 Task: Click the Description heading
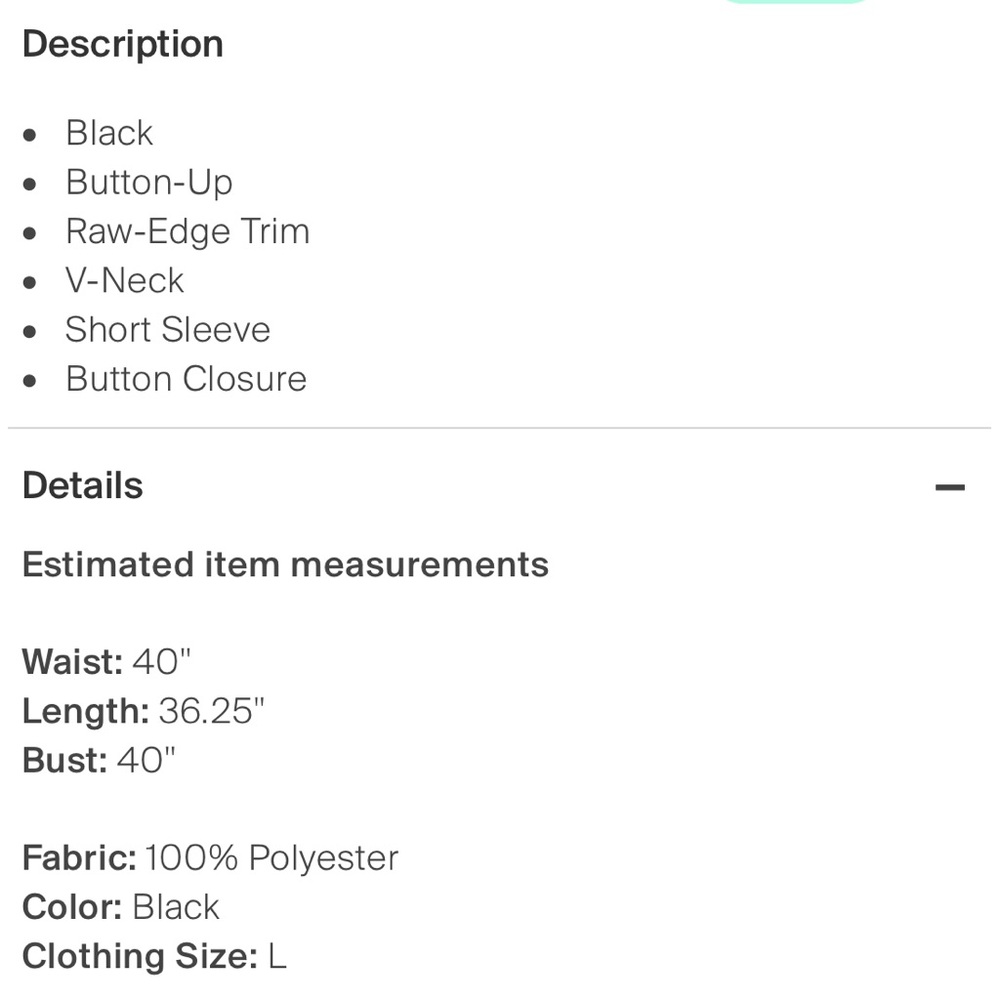point(123,44)
